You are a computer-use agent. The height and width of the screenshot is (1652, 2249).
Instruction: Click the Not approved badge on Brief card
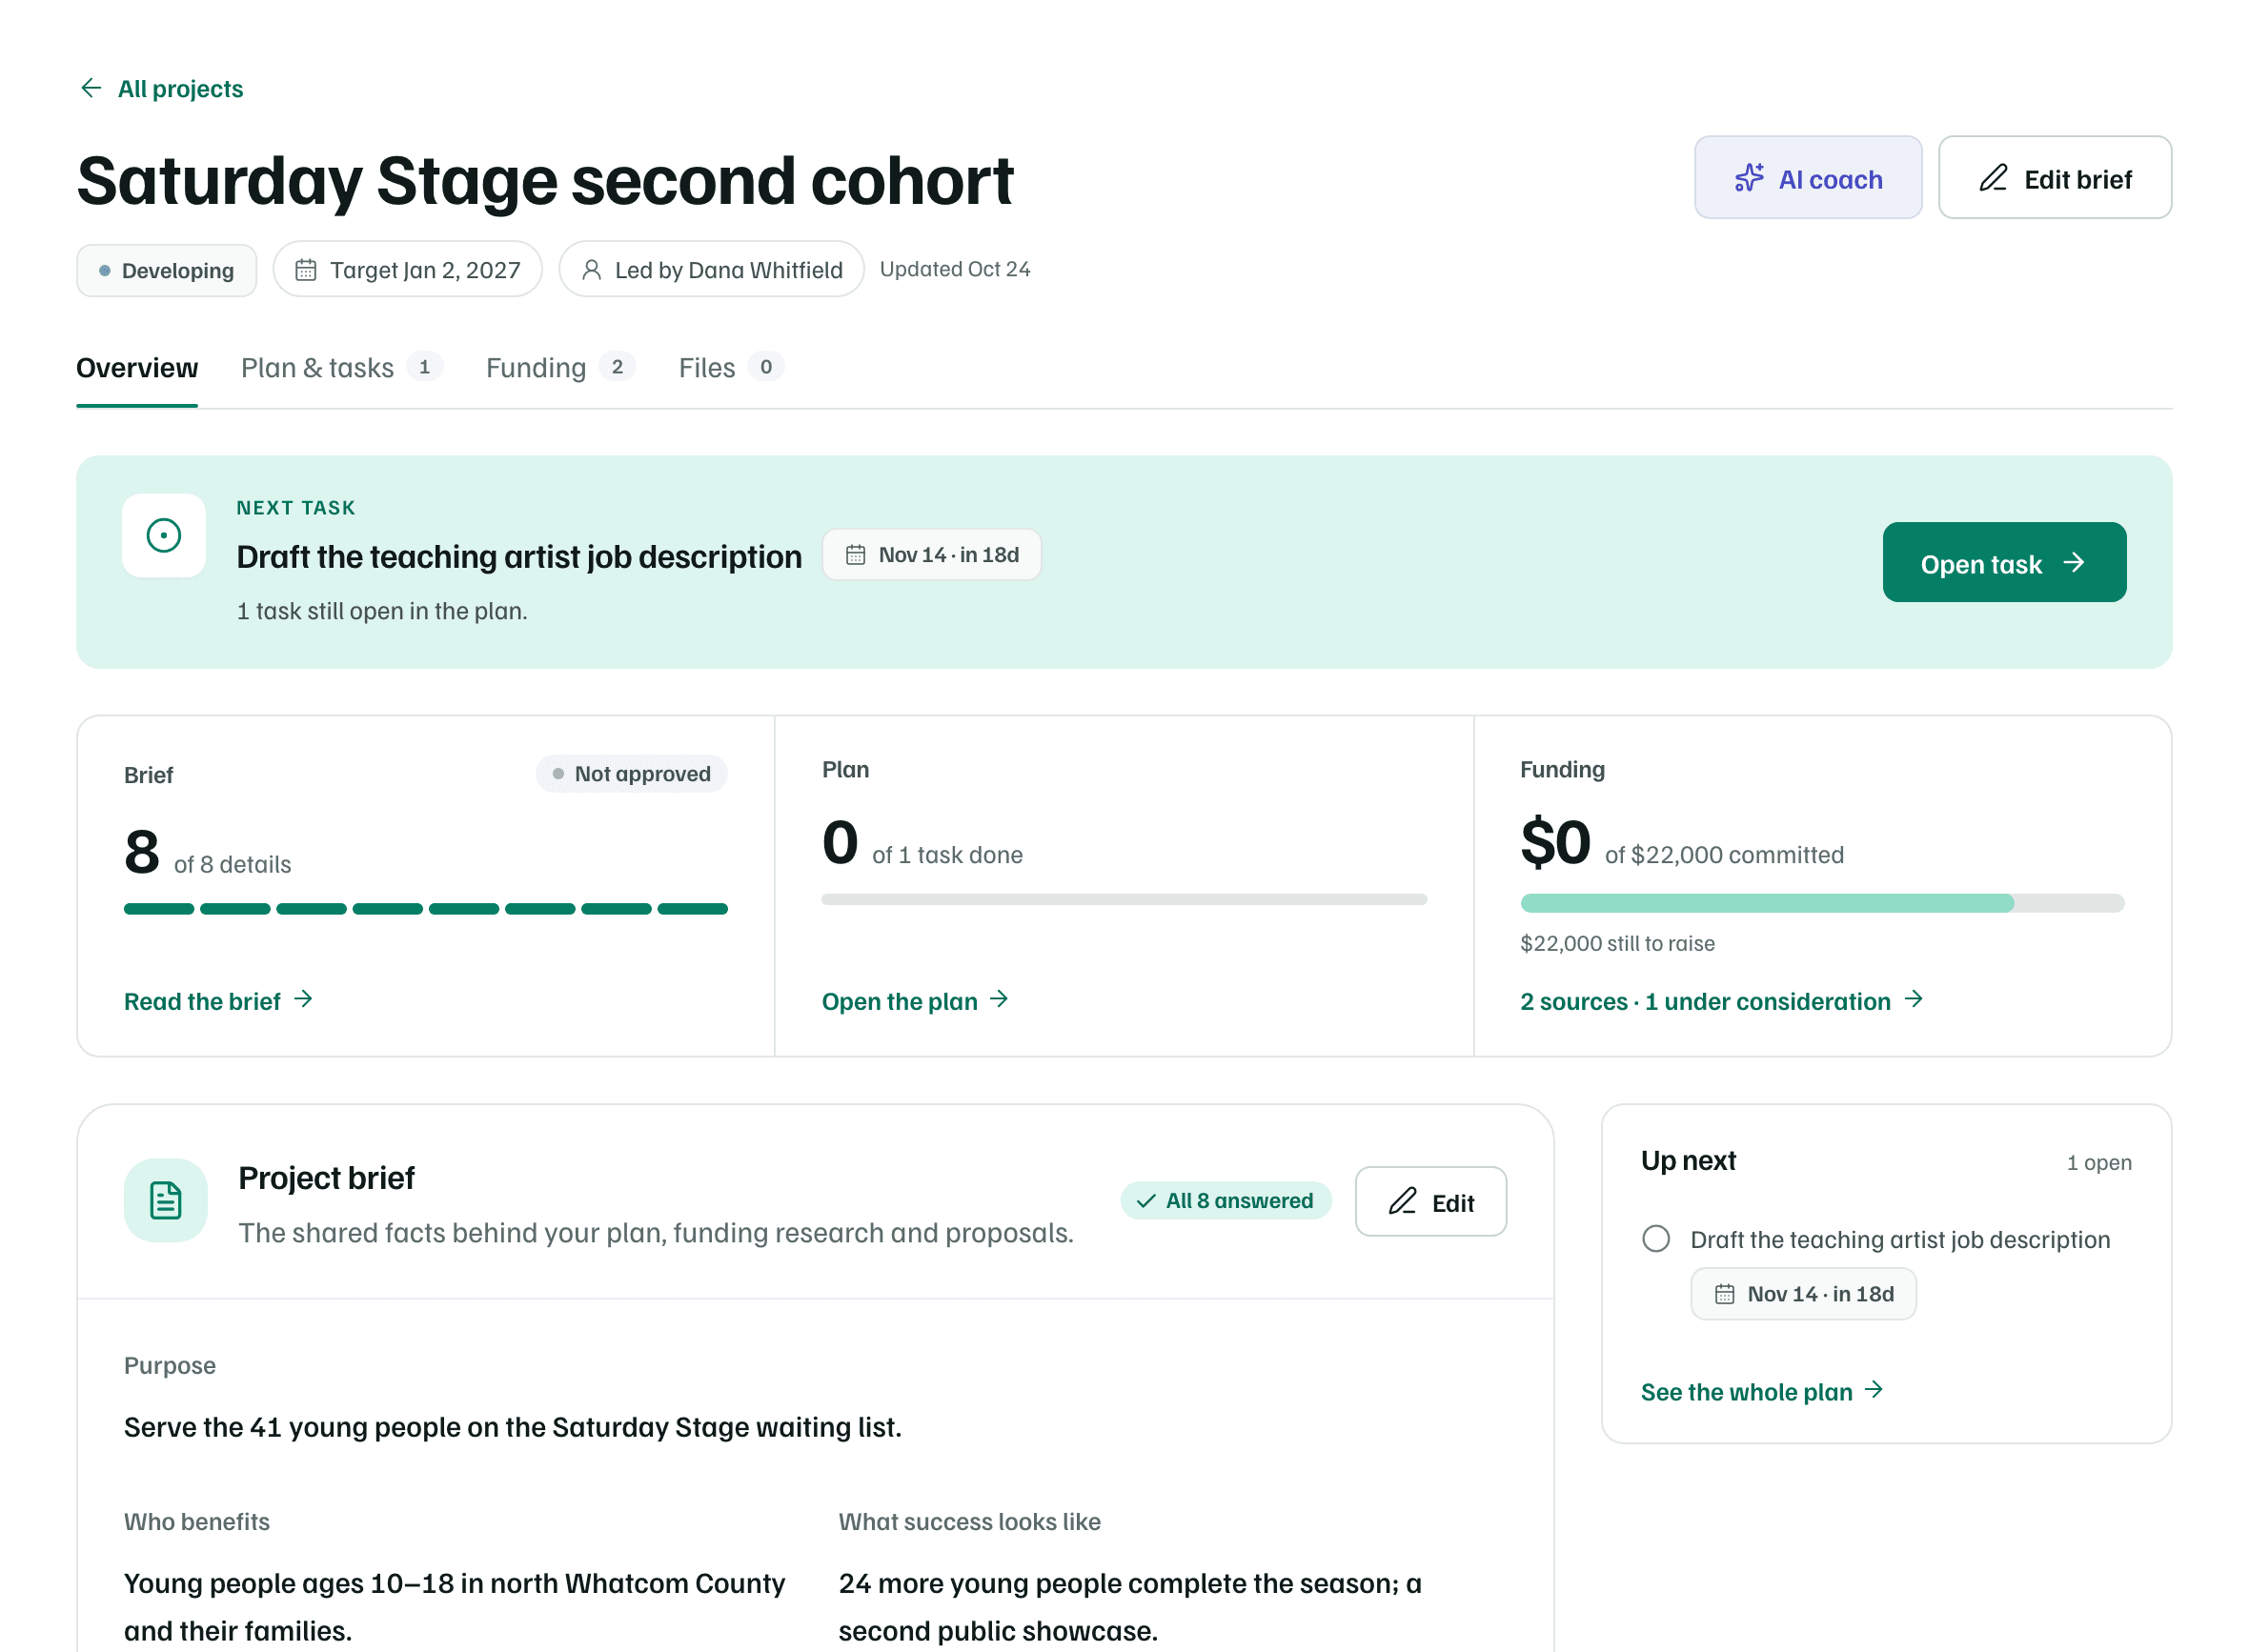(x=632, y=774)
